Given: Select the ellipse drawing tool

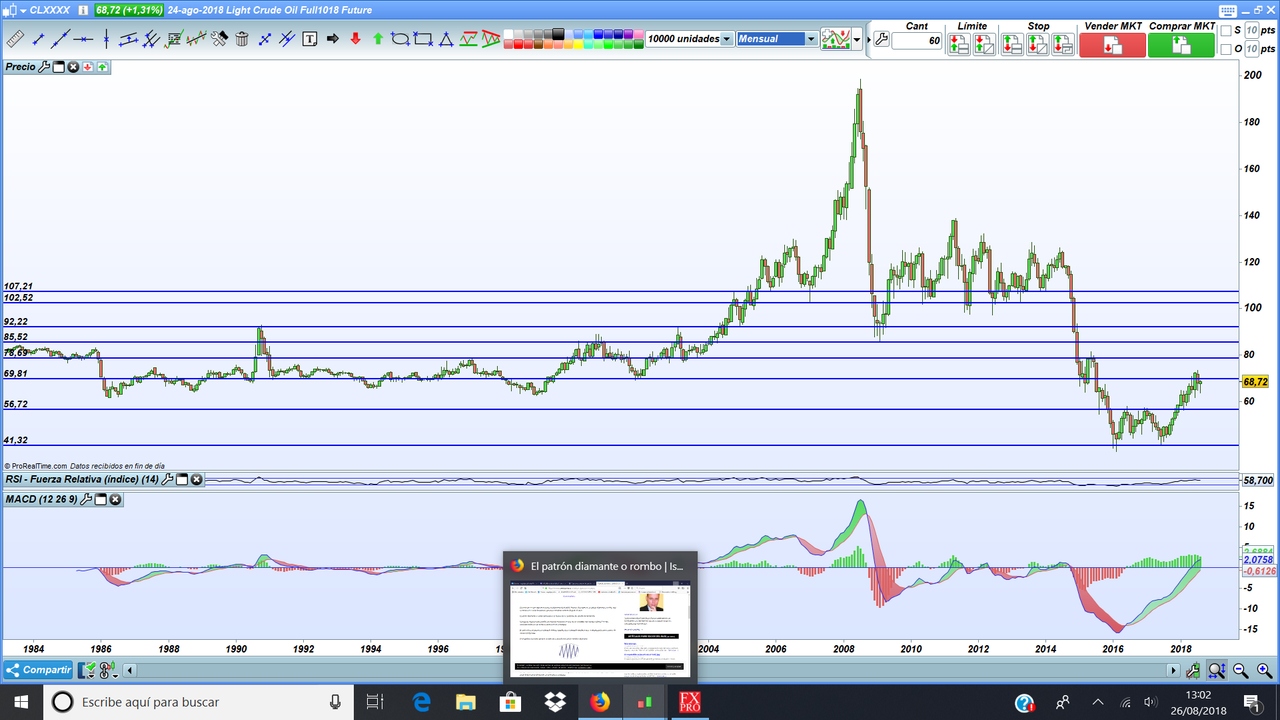Looking at the screenshot, I should coord(400,40).
